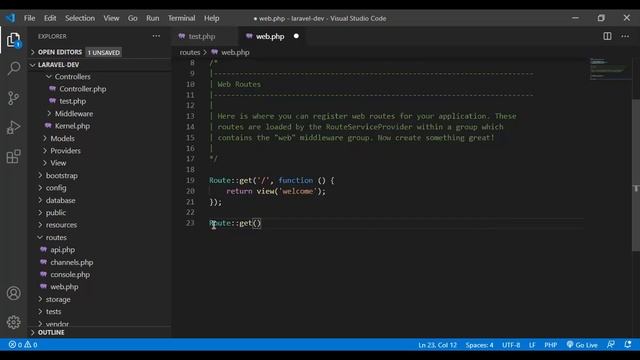The height and width of the screenshot is (360, 640).
Task: Open web.php in the explorer tree
Action: coord(64,287)
